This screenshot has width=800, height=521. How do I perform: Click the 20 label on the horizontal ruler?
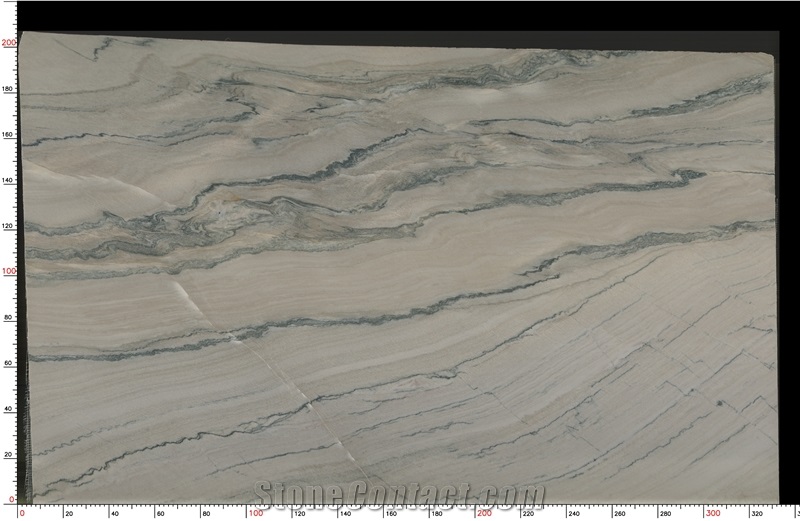69,513
